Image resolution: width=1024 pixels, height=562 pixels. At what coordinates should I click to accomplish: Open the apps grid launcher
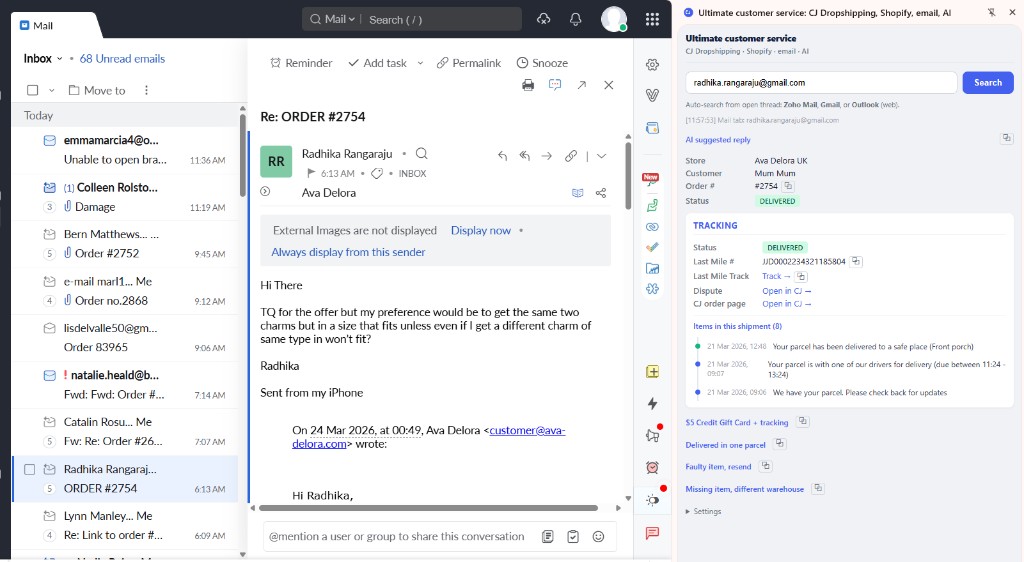(x=652, y=20)
